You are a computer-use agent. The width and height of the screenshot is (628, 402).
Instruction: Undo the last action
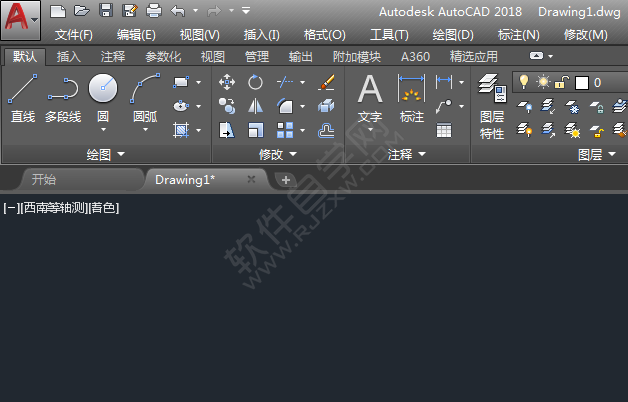[x=178, y=11]
